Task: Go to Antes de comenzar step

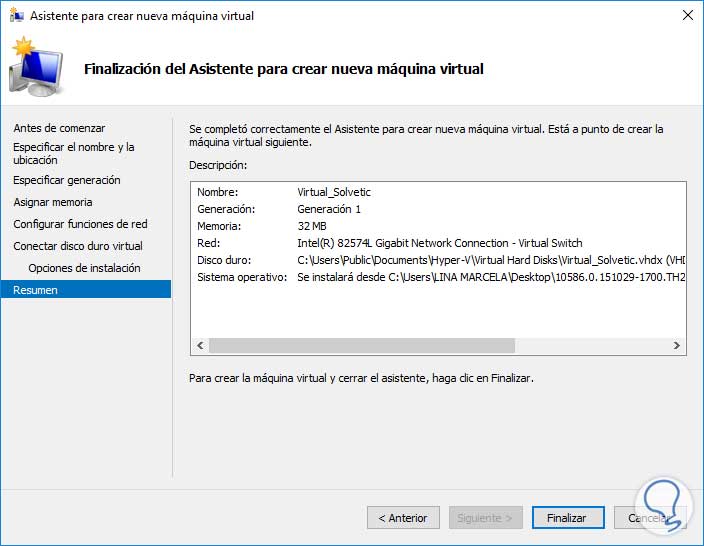Action: 59,128
